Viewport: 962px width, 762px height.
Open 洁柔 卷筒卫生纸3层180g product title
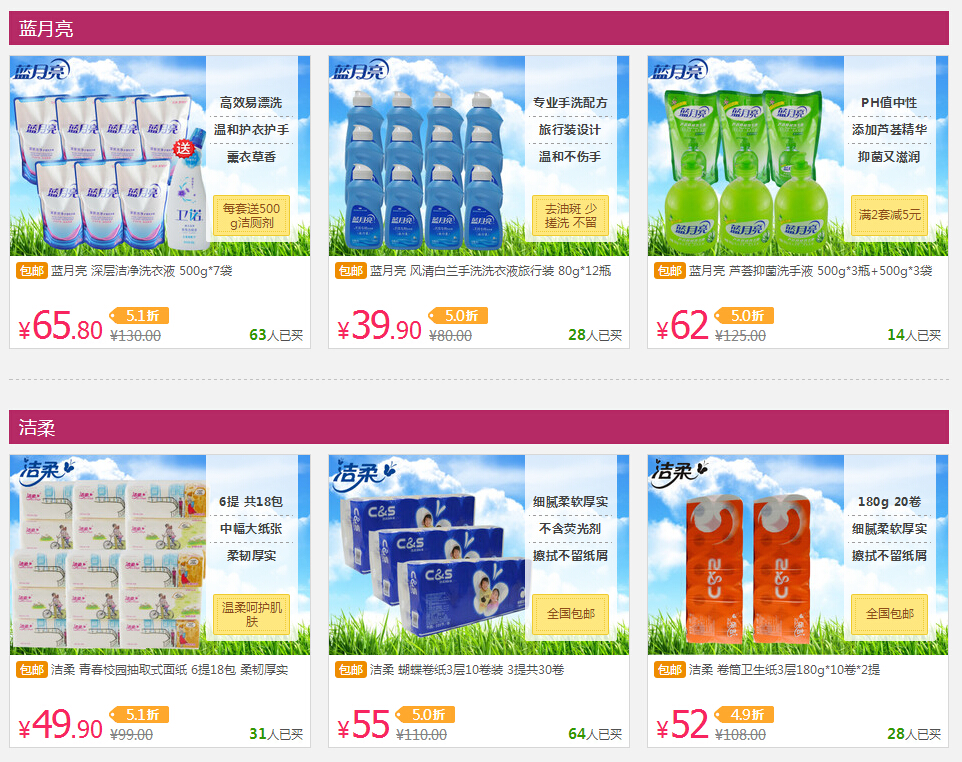pos(784,669)
